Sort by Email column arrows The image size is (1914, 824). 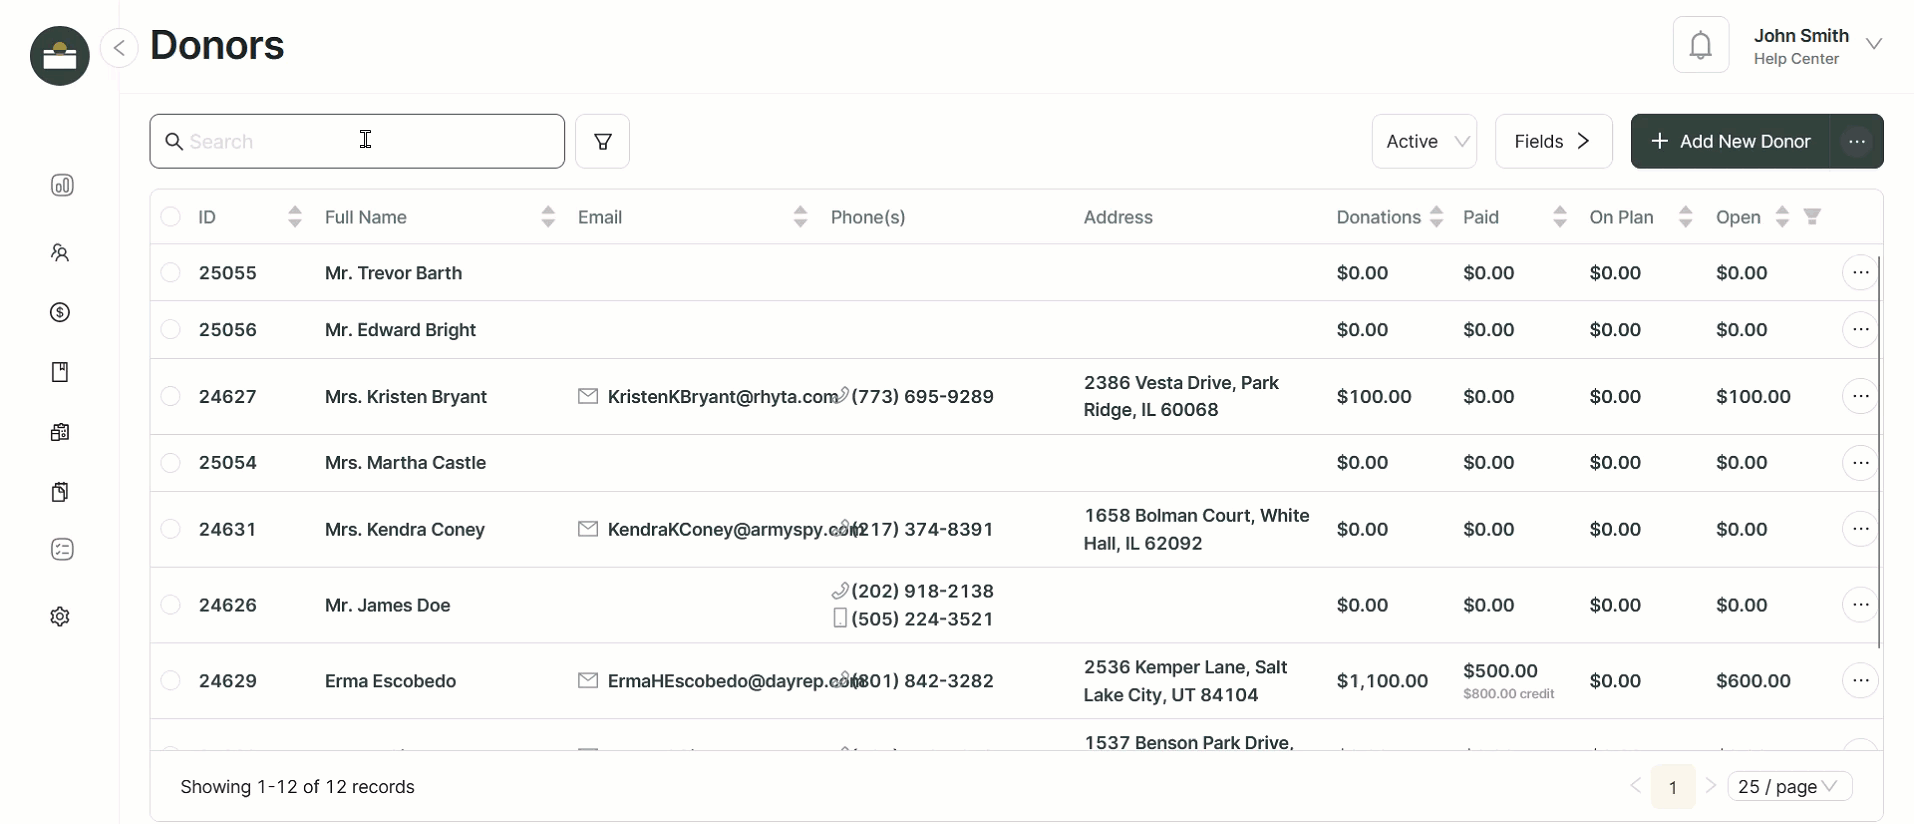click(x=800, y=217)
